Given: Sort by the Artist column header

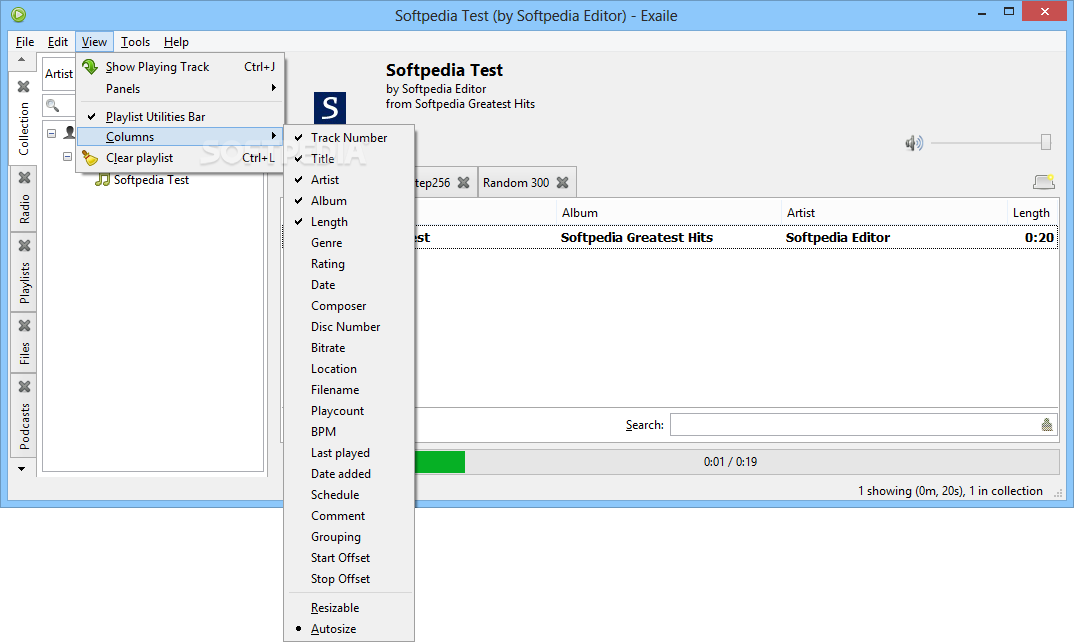Looking at the screenshot, I should (894, 213).
